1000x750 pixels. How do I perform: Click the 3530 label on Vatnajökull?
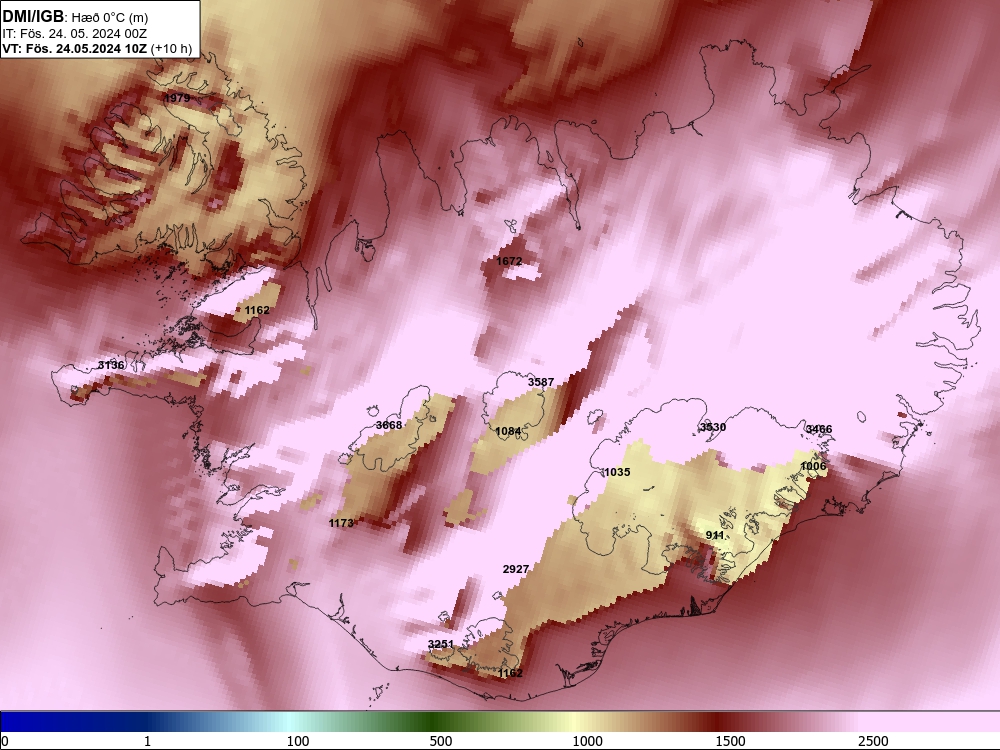click(713, 427)
